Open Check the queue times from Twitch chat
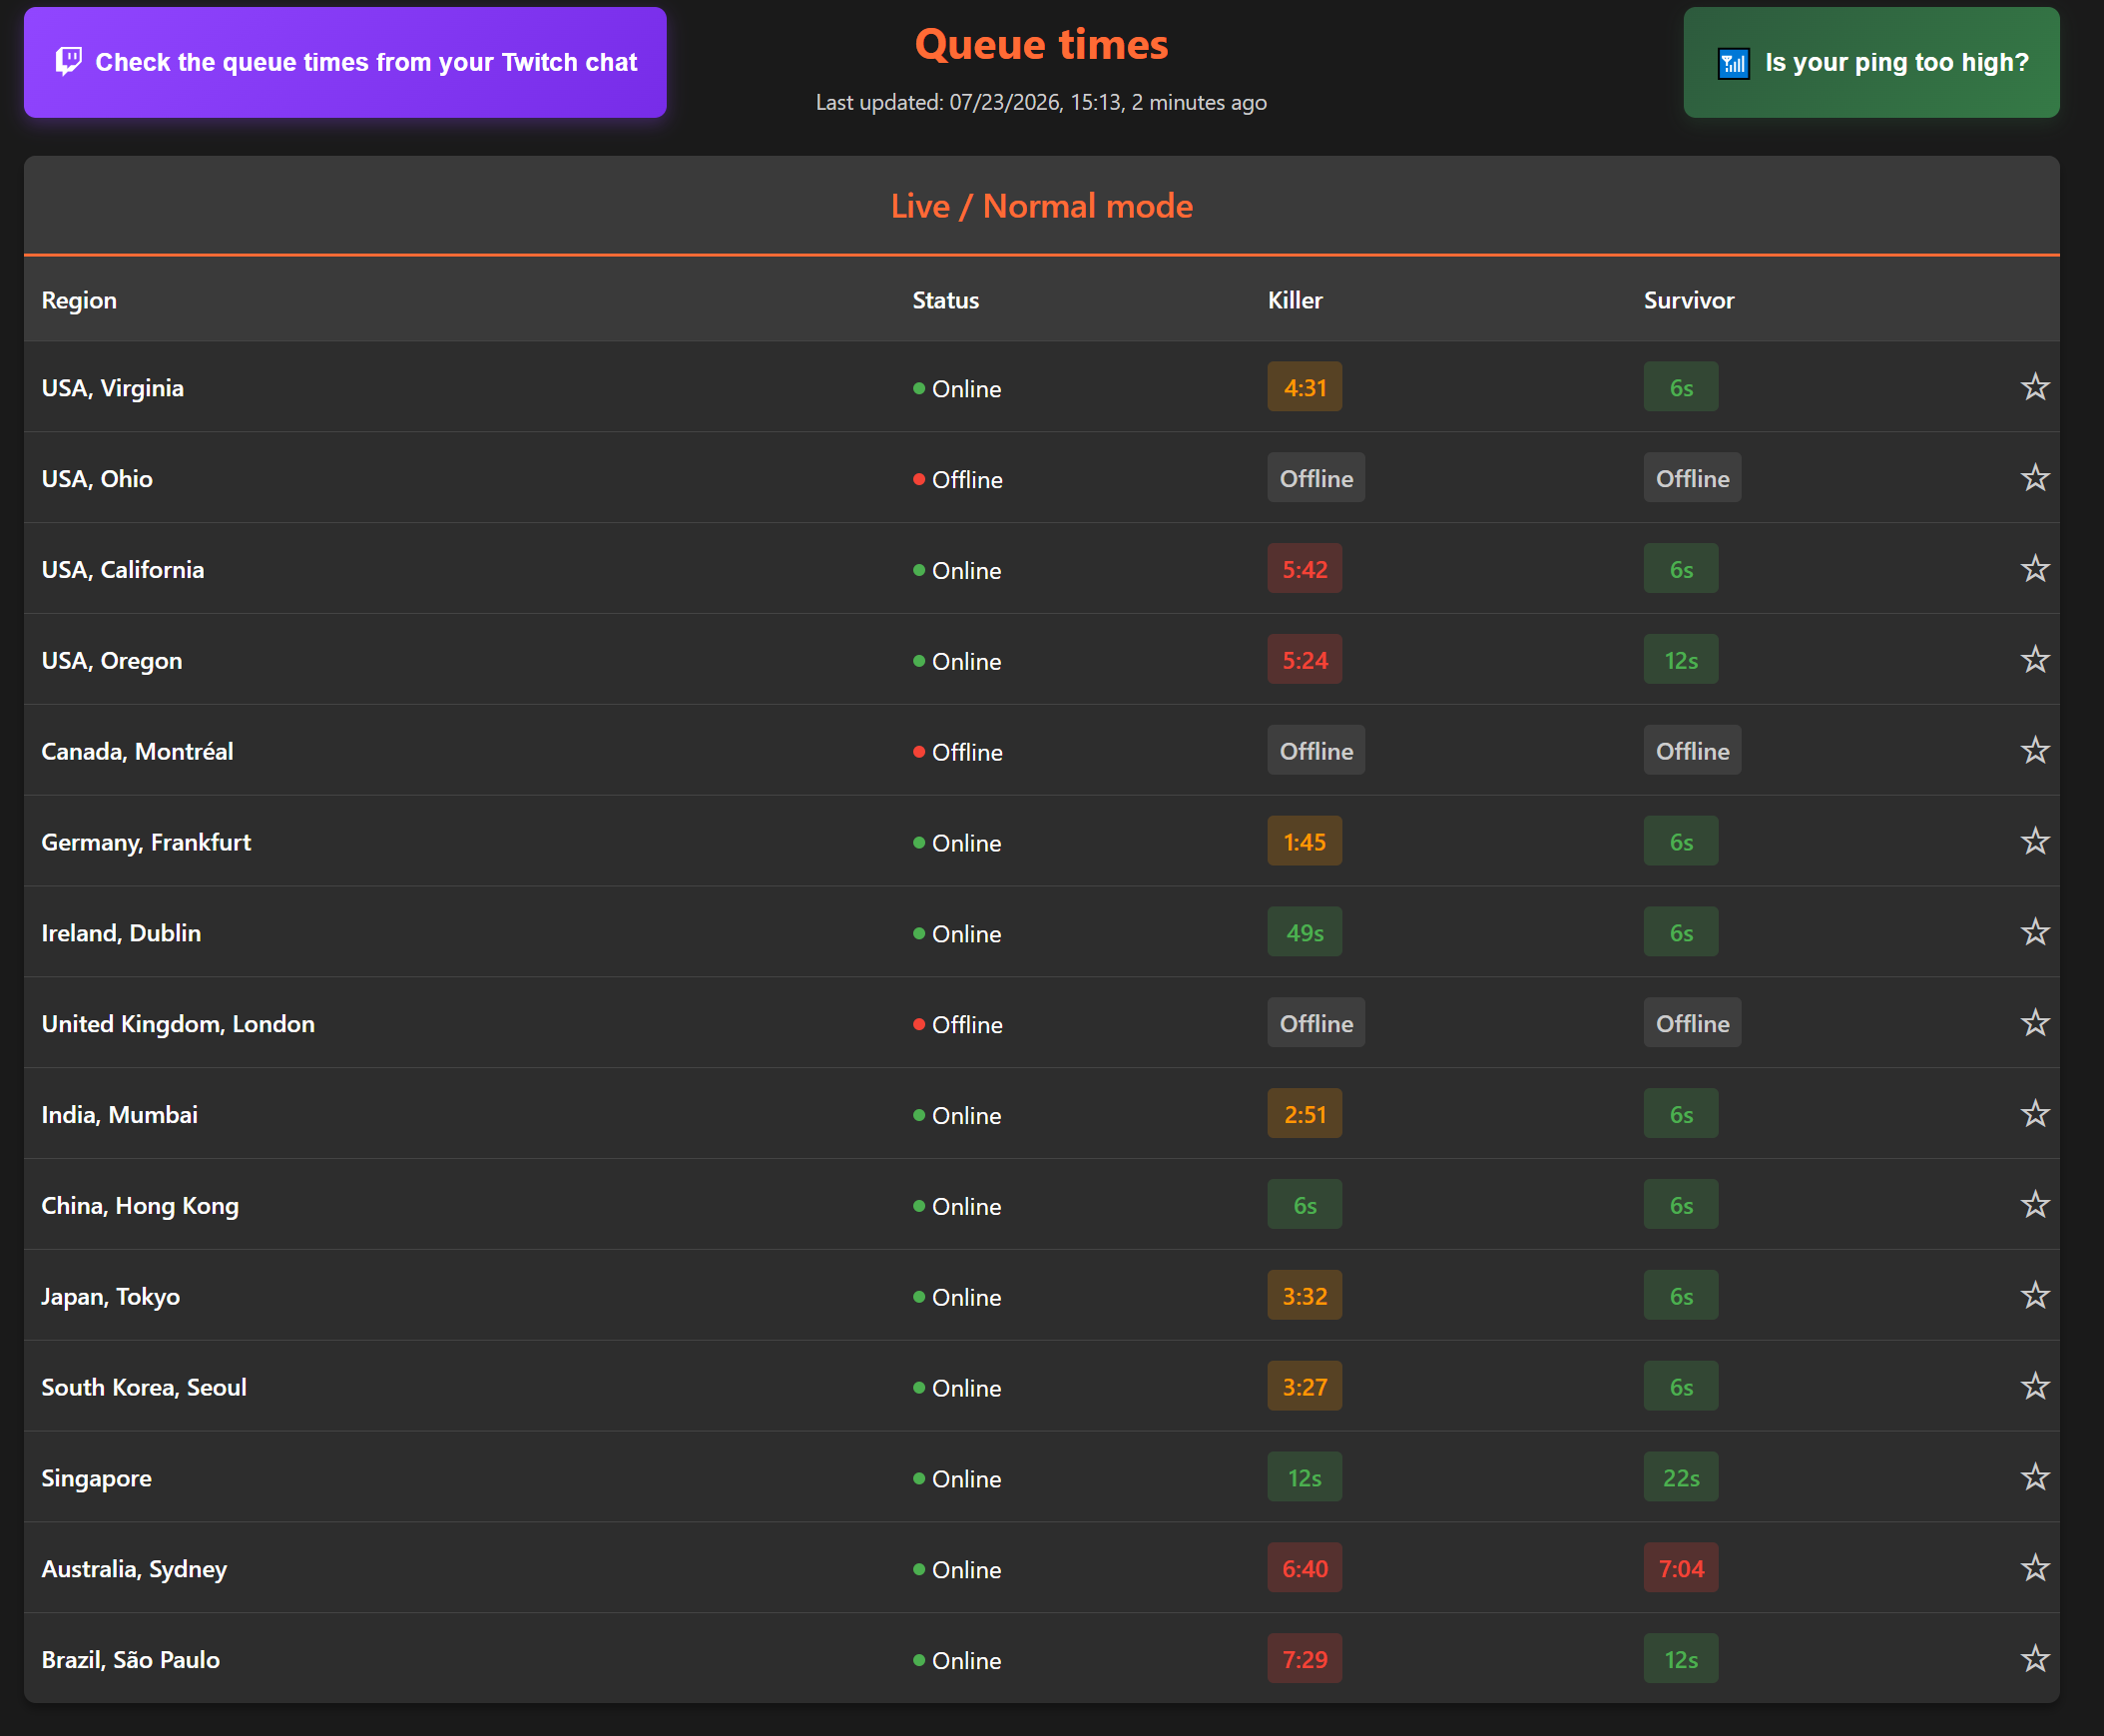 [x=345, y=62]
